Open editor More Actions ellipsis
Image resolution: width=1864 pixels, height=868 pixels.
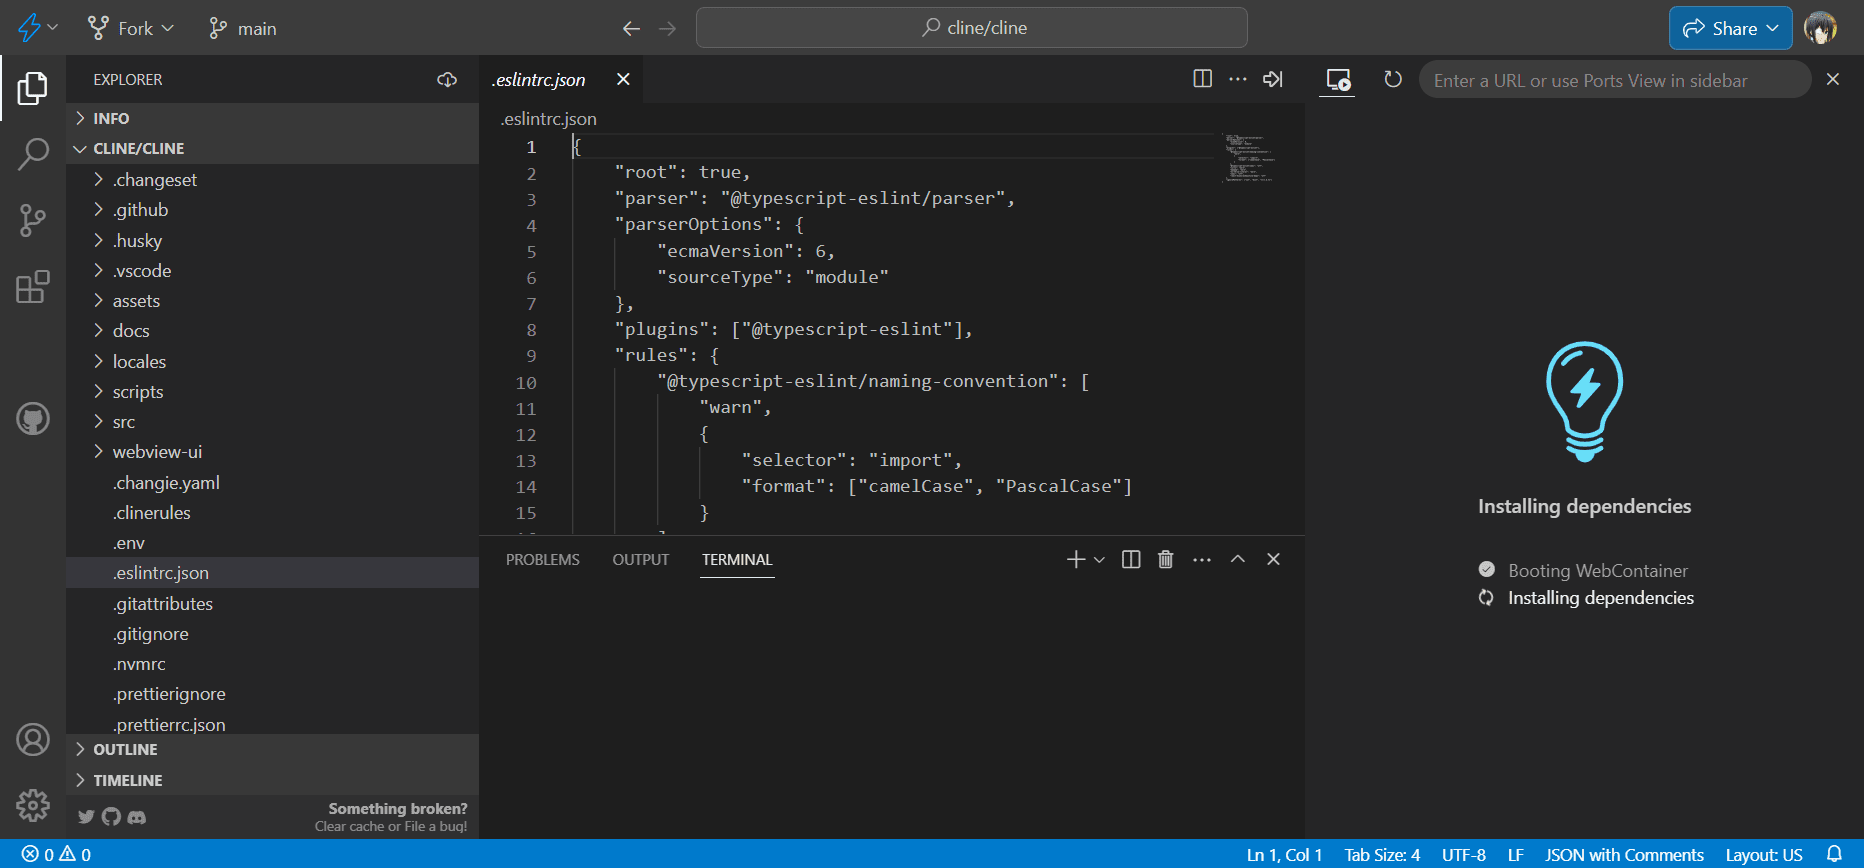pos(1238,79)
